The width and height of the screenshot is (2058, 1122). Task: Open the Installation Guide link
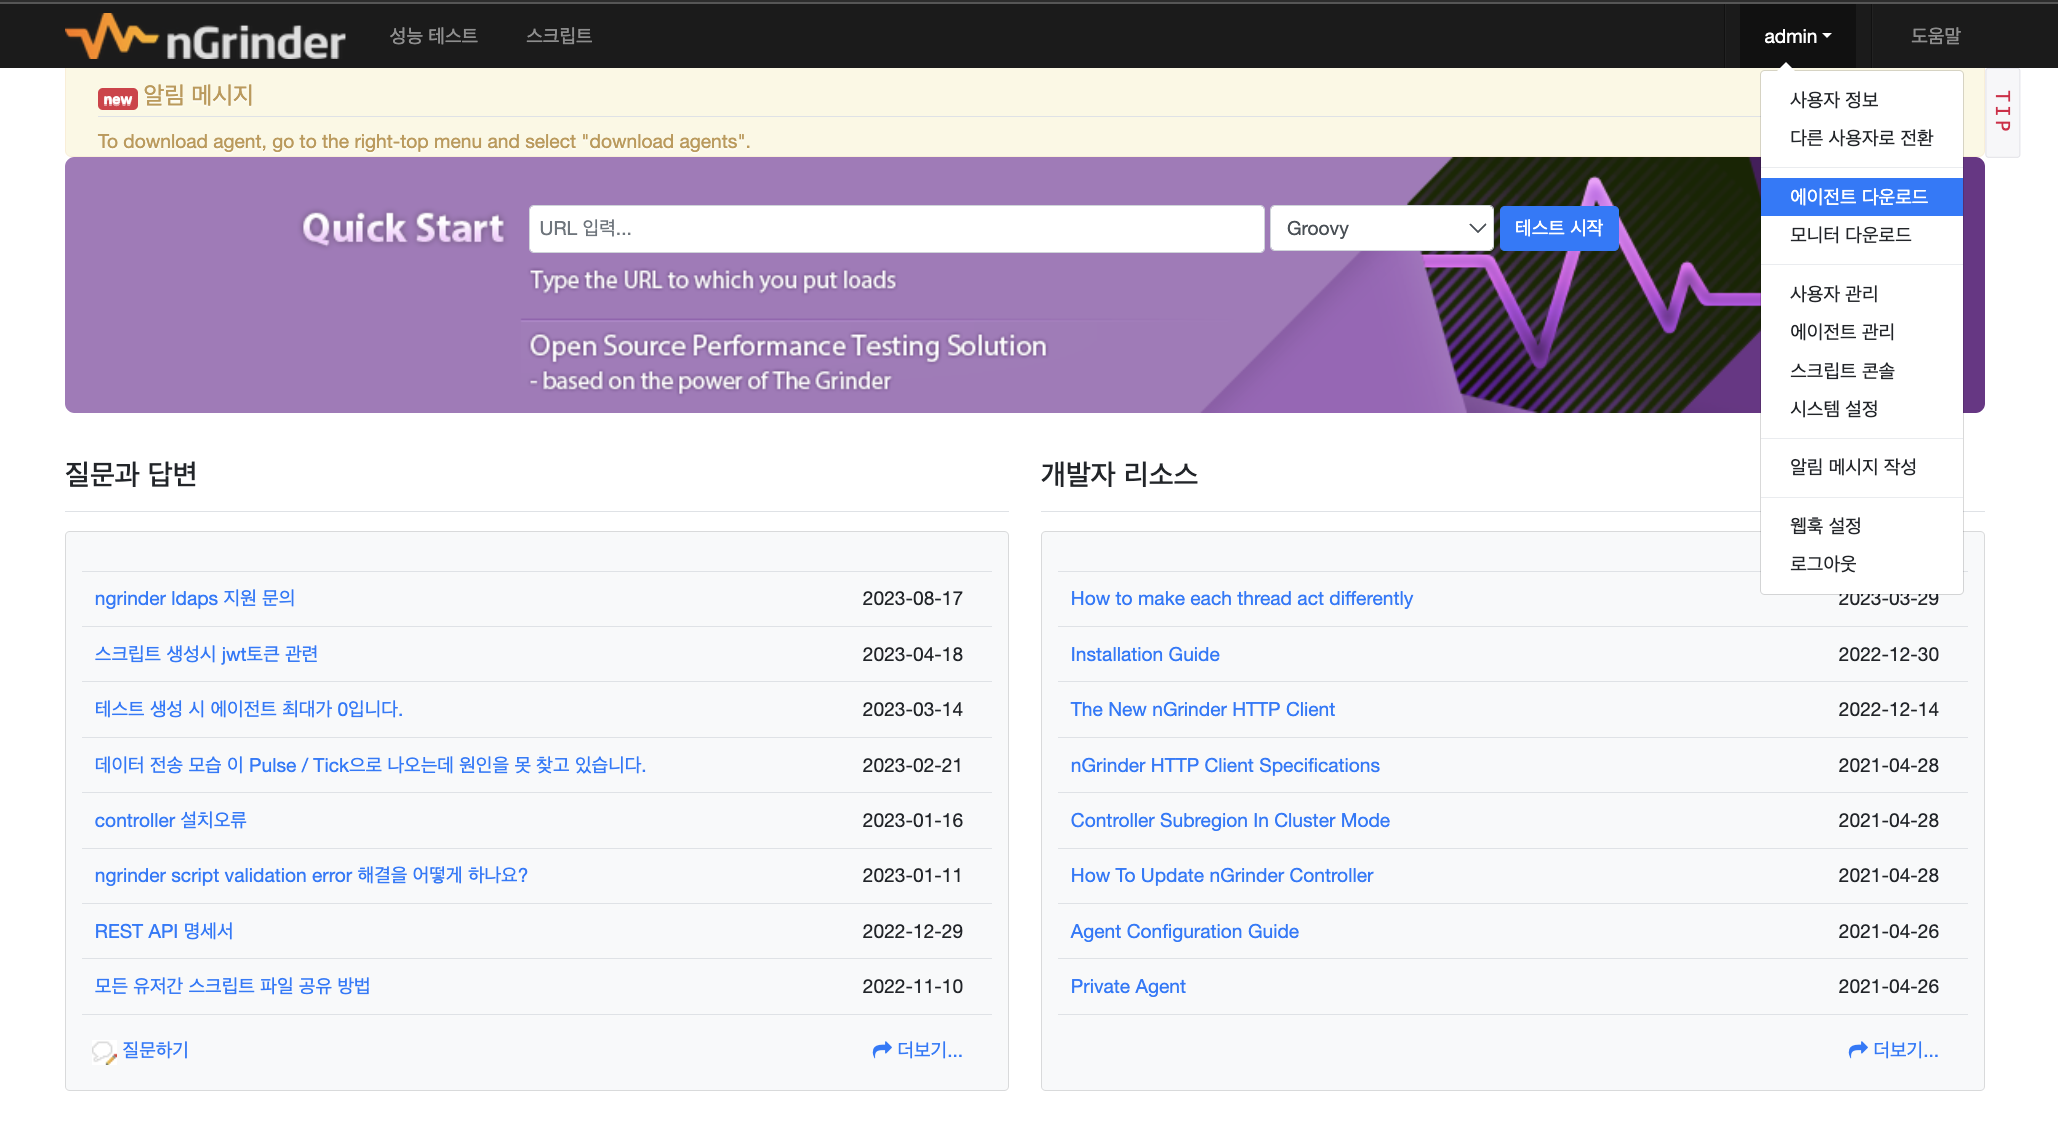[1145, 654]
